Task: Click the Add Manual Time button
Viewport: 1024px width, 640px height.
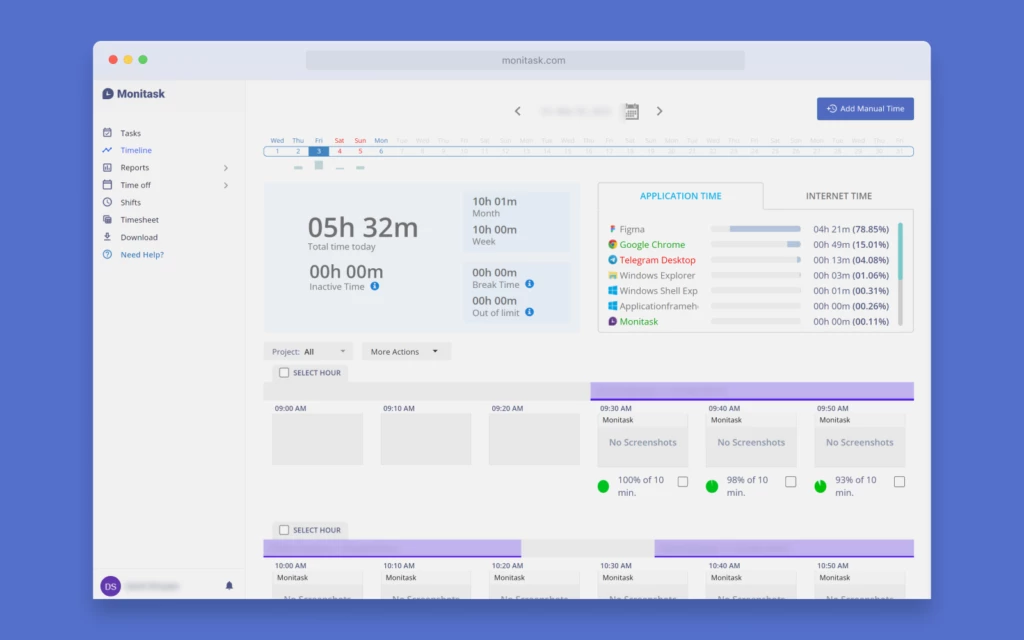Action: pos(864,108)
